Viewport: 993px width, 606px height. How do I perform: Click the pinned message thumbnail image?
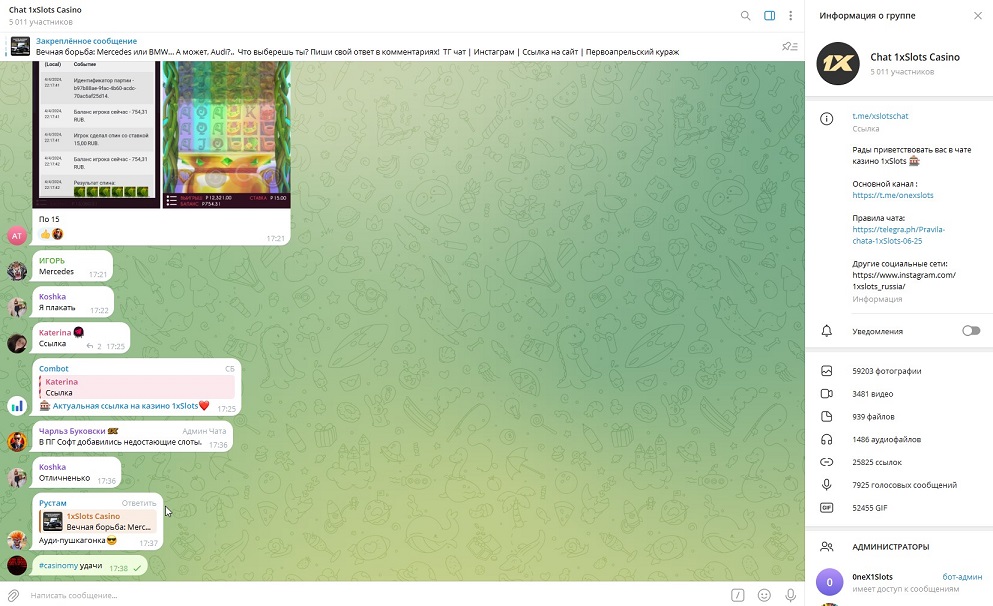[x=20, y=46]
